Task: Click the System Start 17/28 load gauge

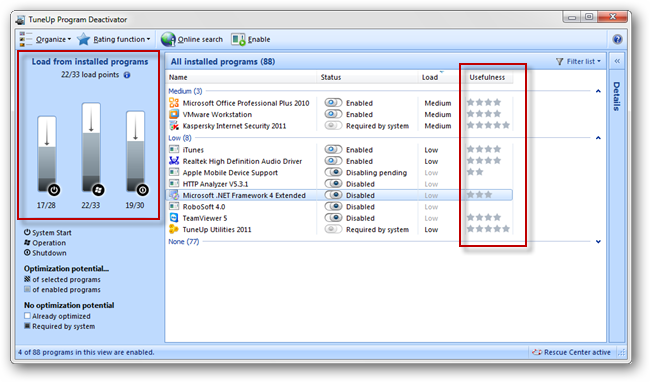Action: click(x=47, y=154)
